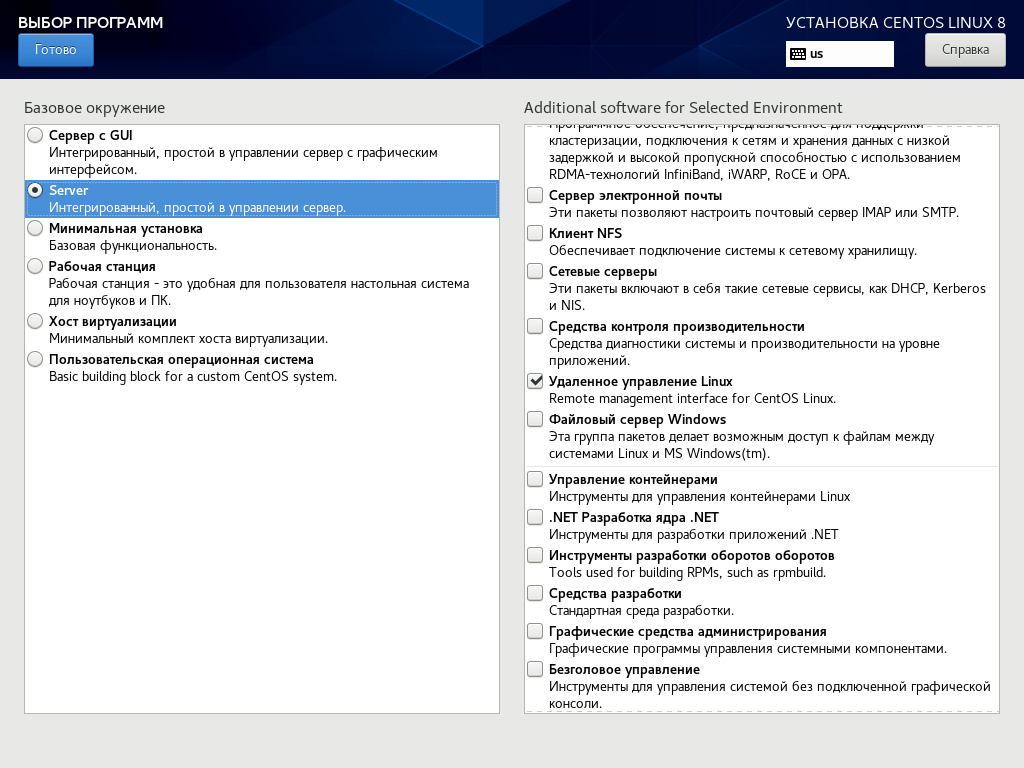Uncheck Удаленное управление Linux

[535, 381]
